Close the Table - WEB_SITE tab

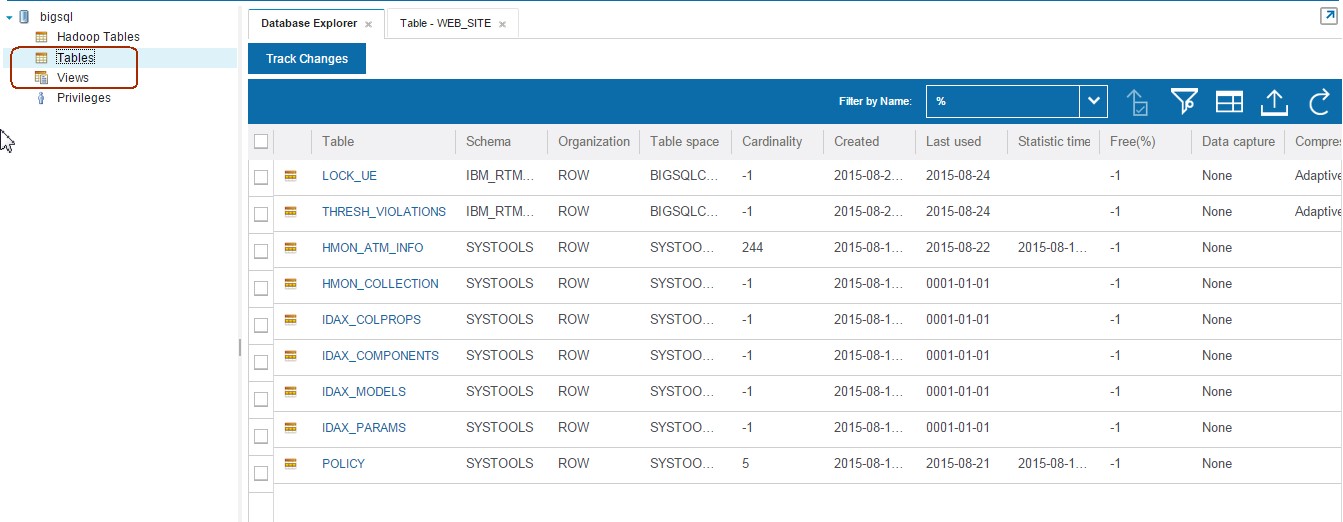[x=502, y=24]
